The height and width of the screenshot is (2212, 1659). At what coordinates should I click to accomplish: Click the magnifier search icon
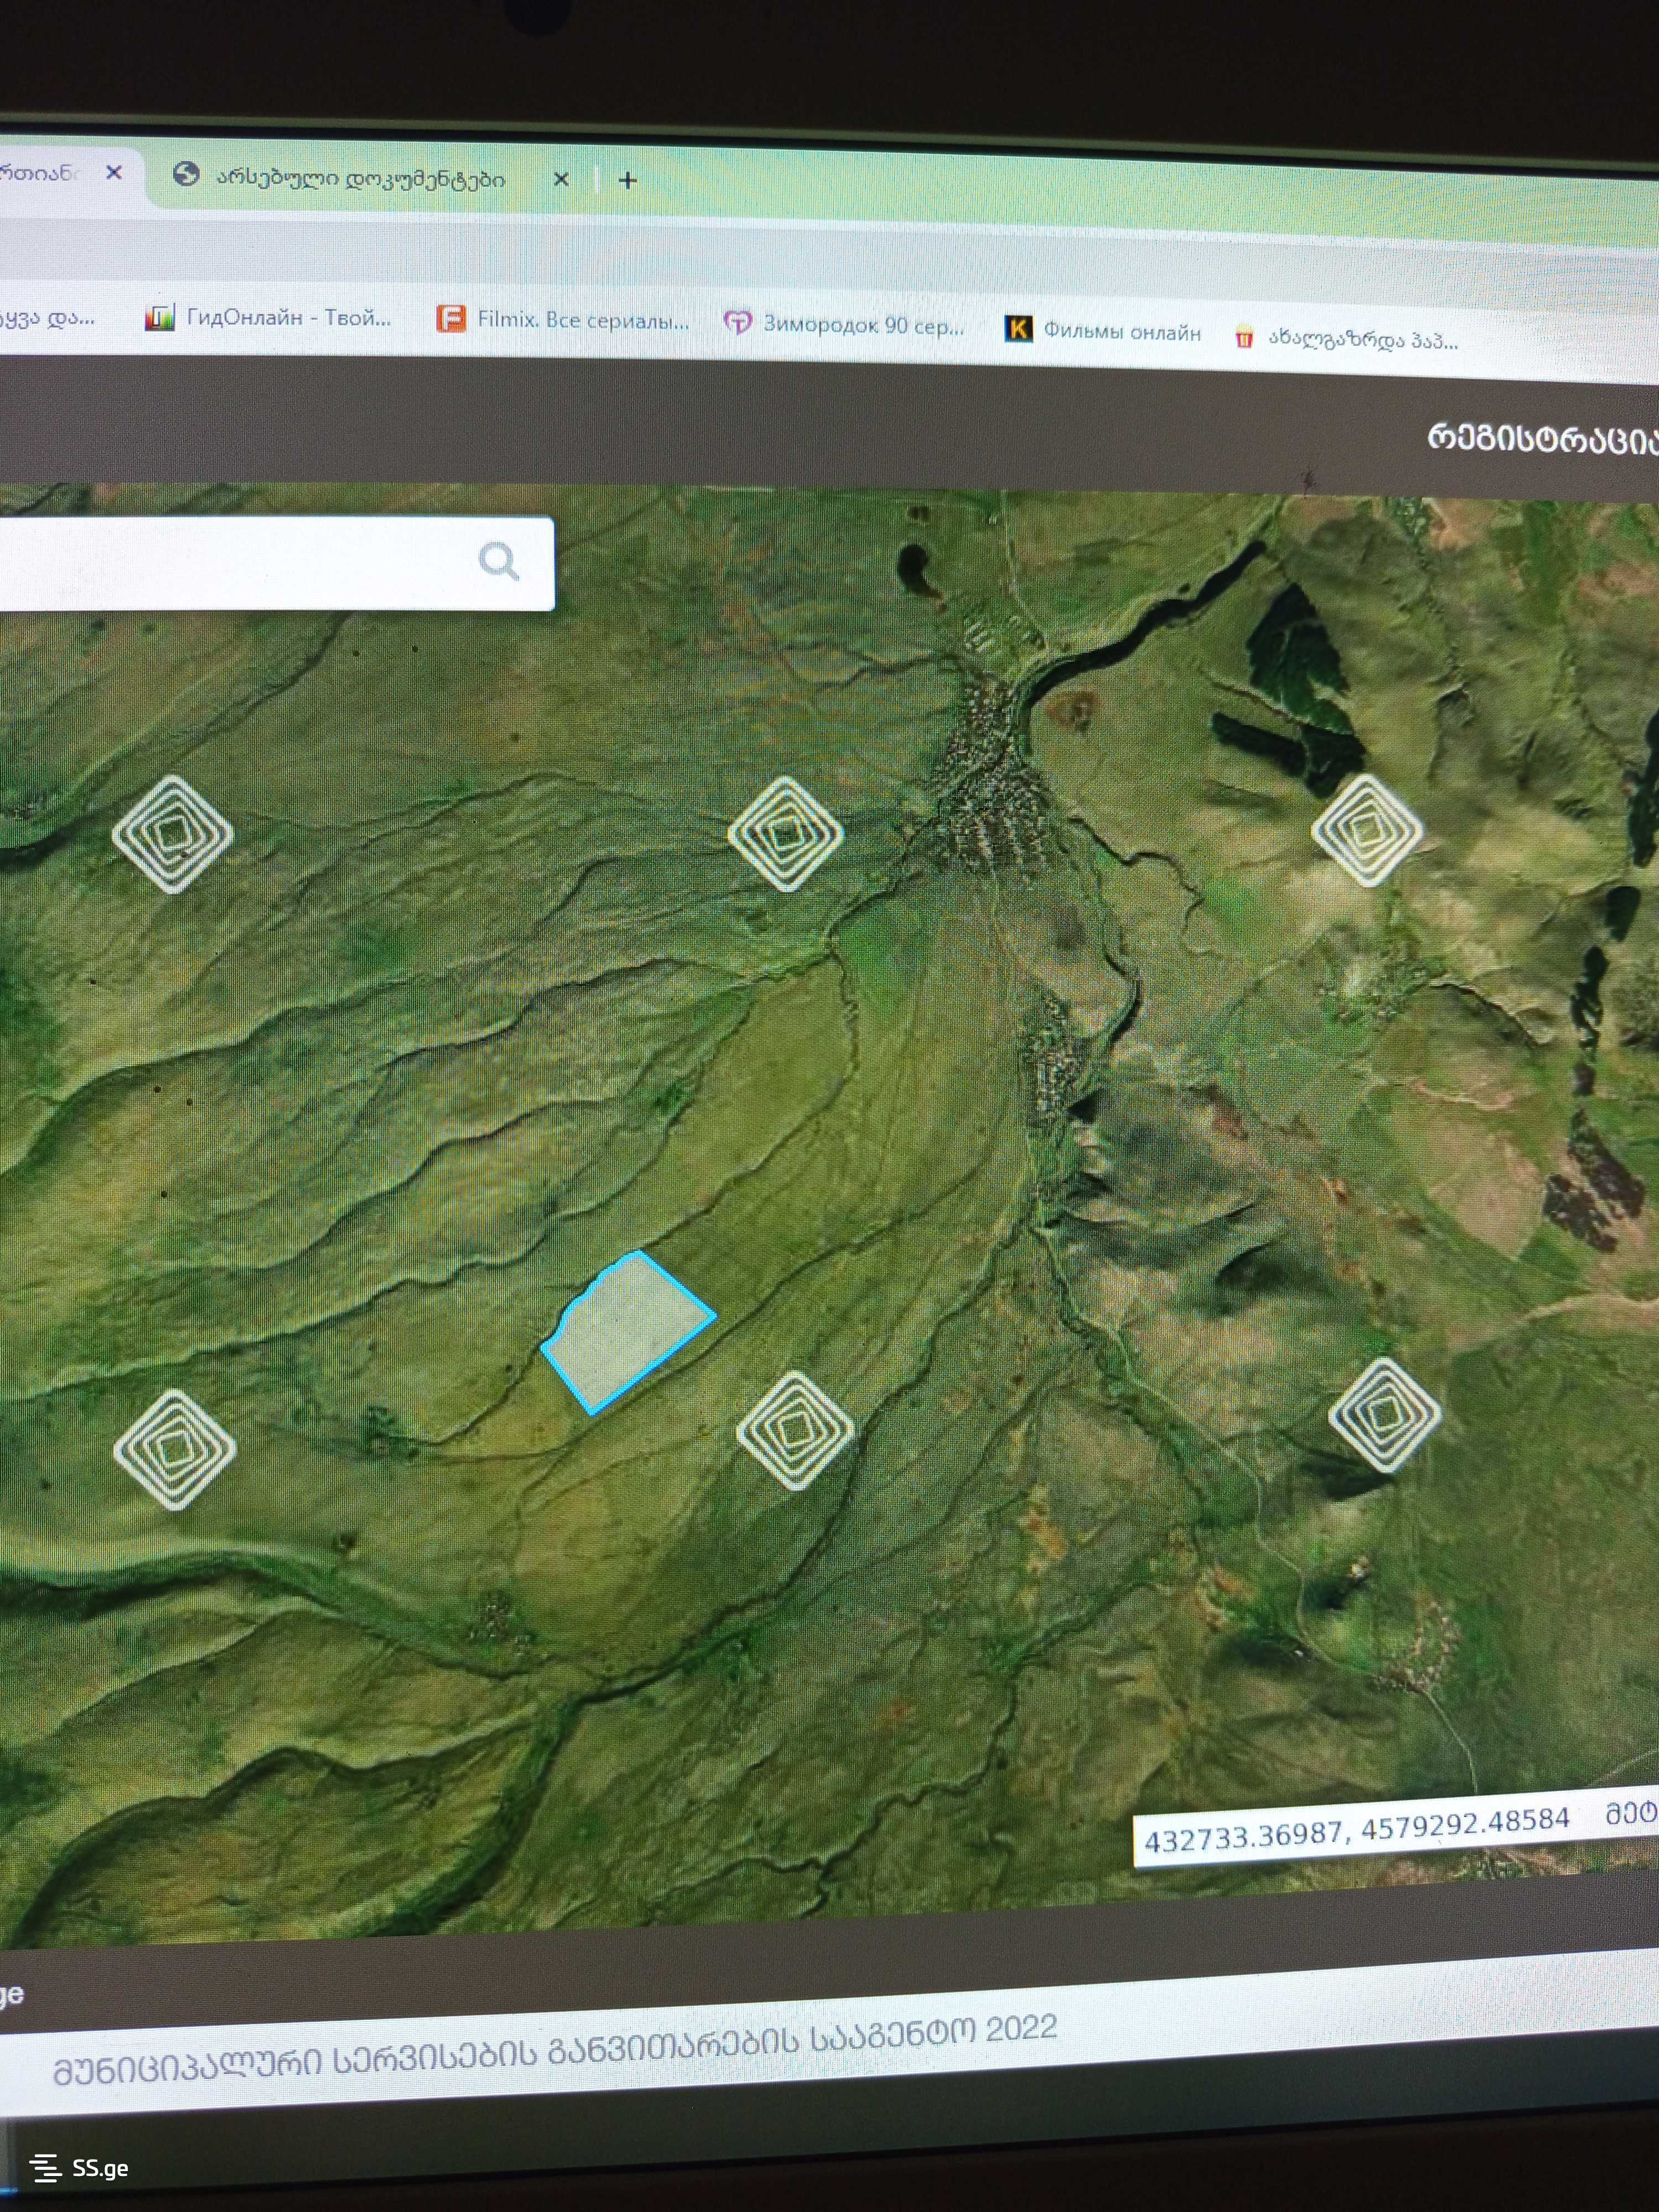499,561
